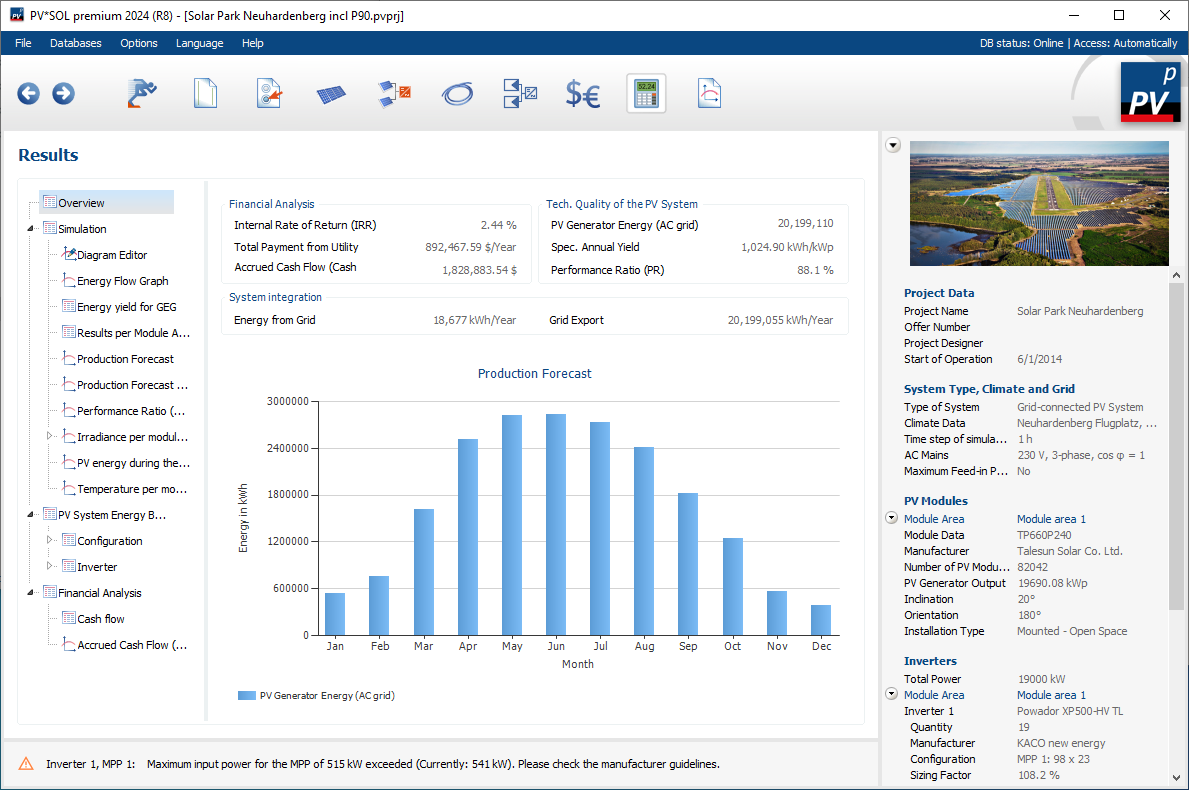Open the system type and climate icon

coord(269,94)
